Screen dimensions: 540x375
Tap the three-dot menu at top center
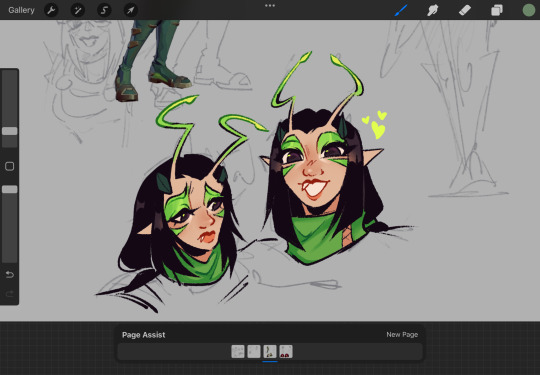pyautogui.click(x=270, y=6)
